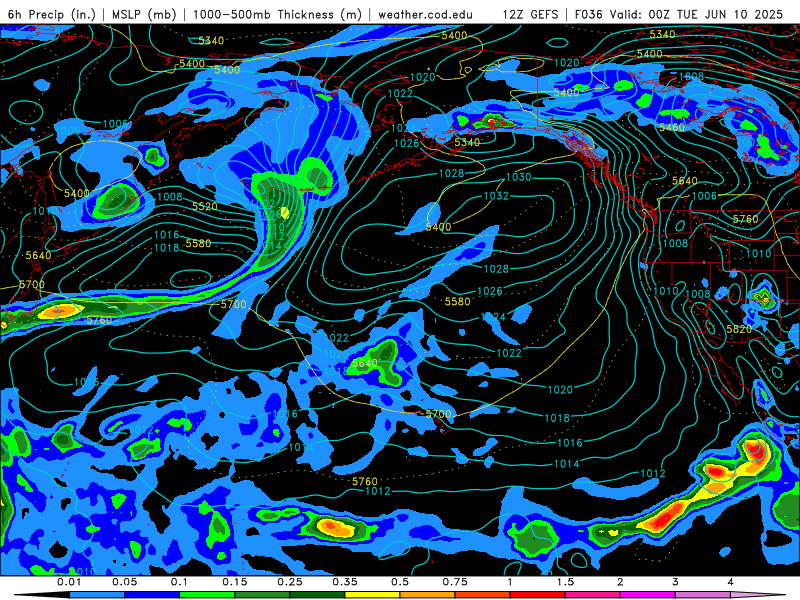Pick the dark green 0.25 inch swatch

pos(317,595)
